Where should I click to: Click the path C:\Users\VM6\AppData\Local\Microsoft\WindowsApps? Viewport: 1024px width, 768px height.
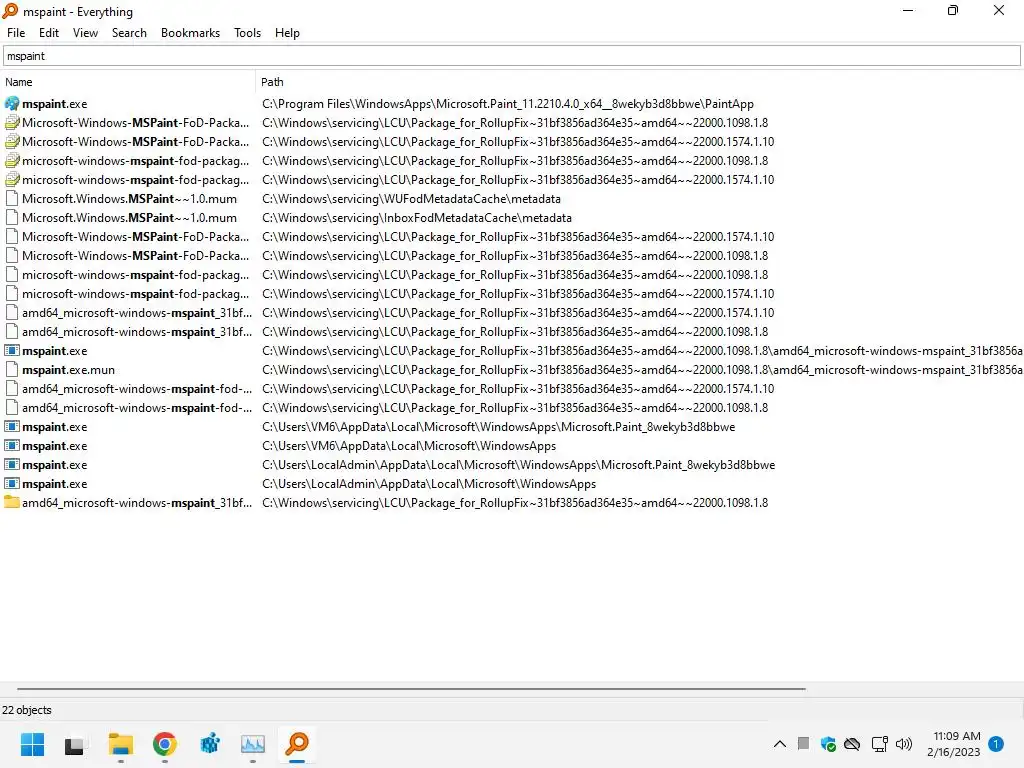(409, 445)
